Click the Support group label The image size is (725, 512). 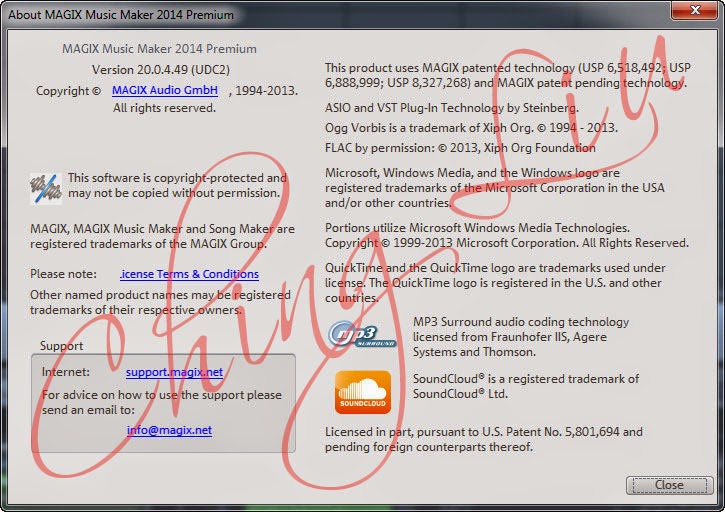[61, 346]
